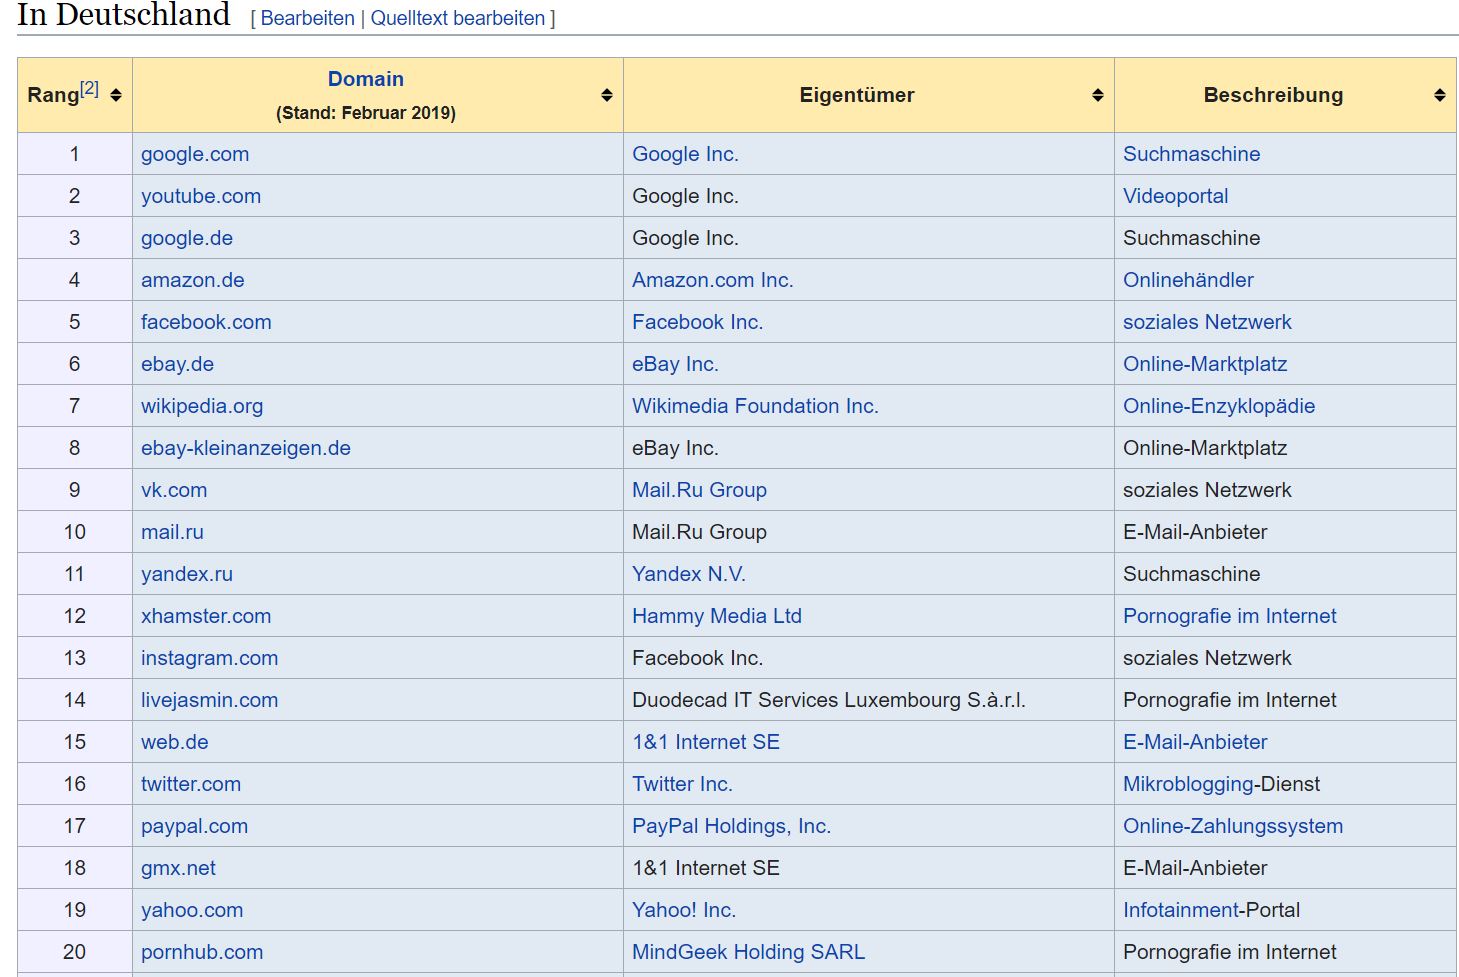Open the linked Facebook Inc. owner article

[x=697, y=322]
